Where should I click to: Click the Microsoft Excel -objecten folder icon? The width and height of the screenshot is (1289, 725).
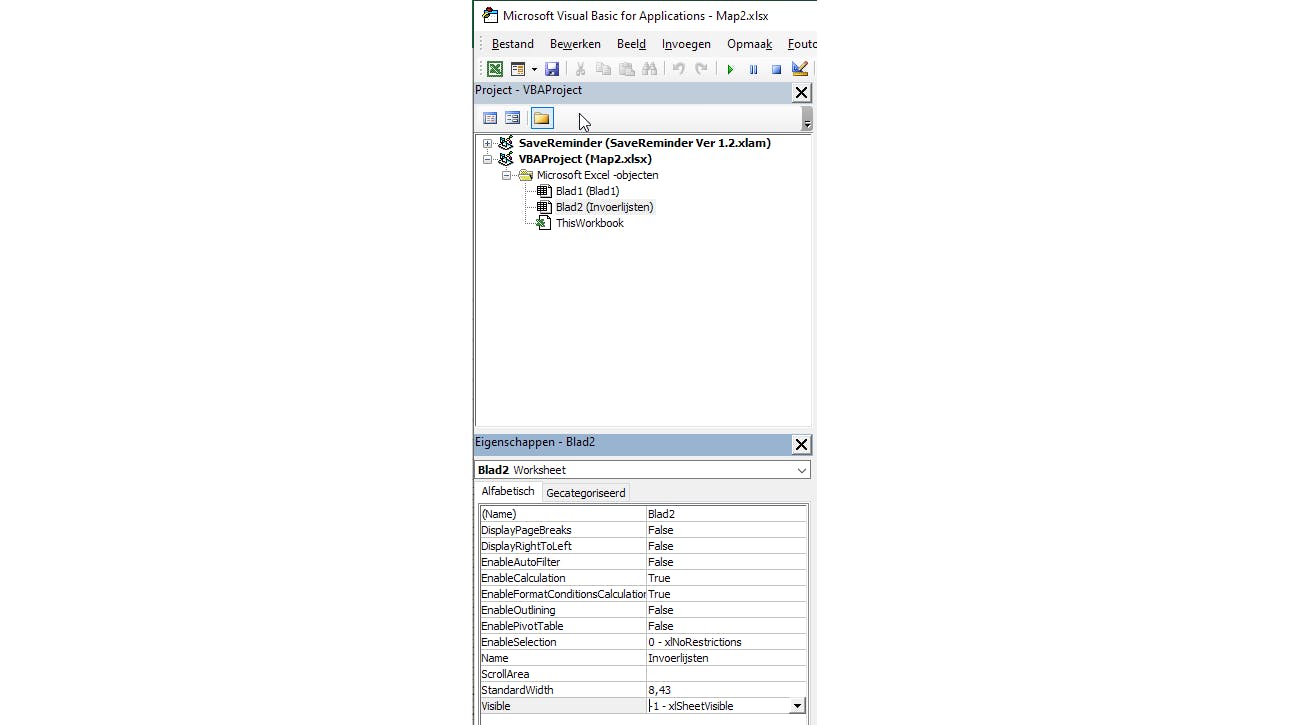[x=525, y=175]
